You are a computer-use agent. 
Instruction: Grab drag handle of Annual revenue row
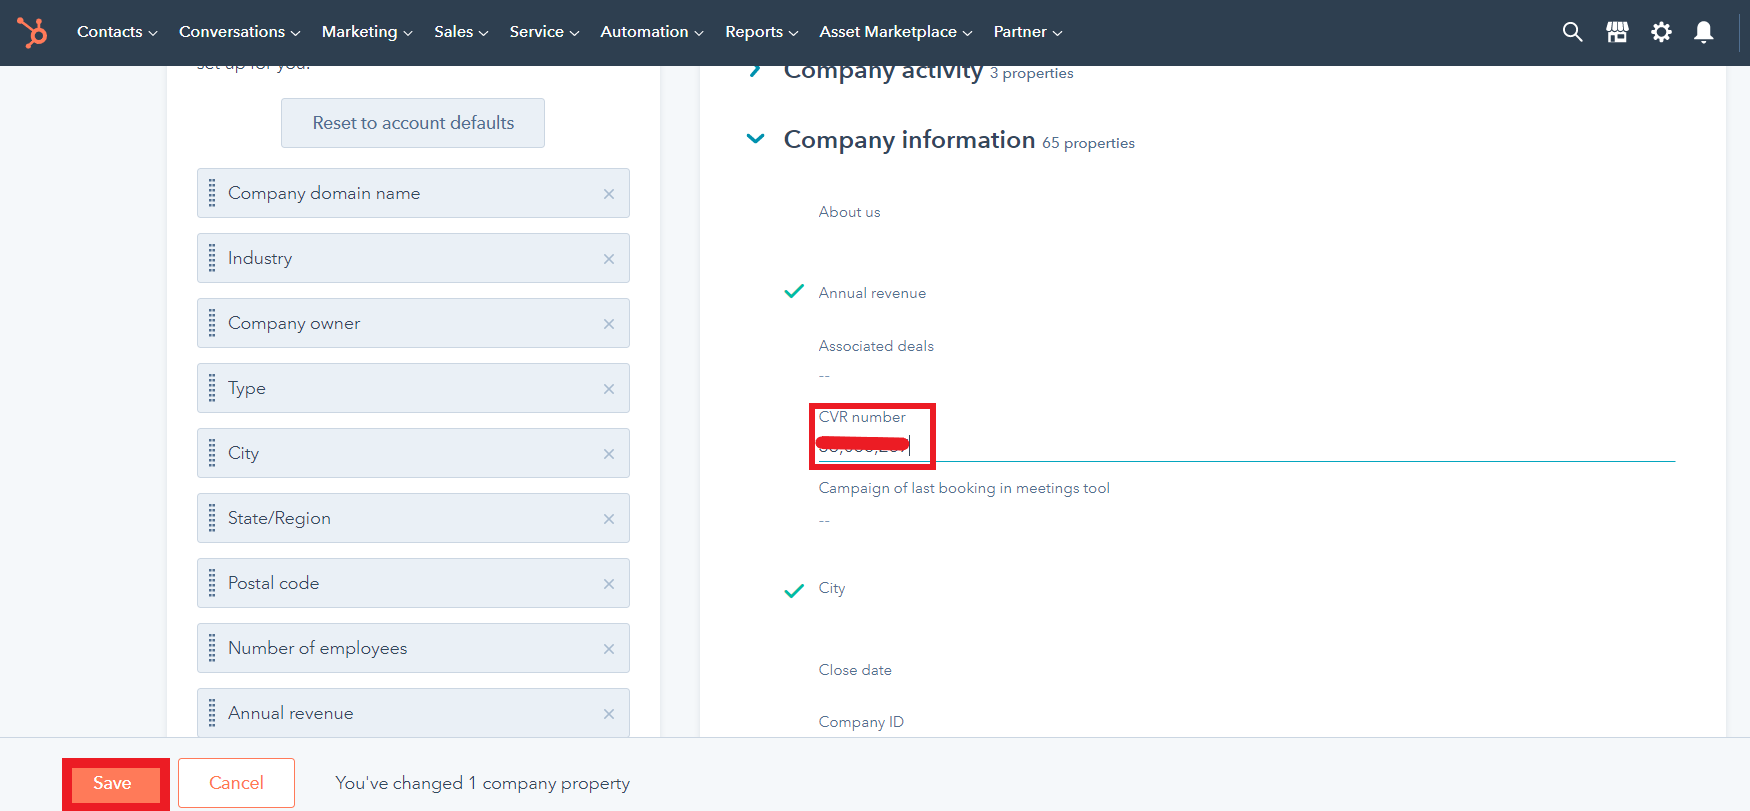(212, 713)
